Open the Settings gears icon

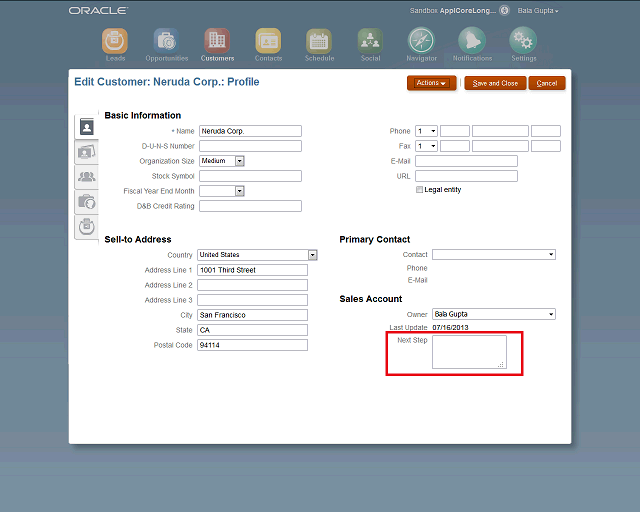coord(523,40)
